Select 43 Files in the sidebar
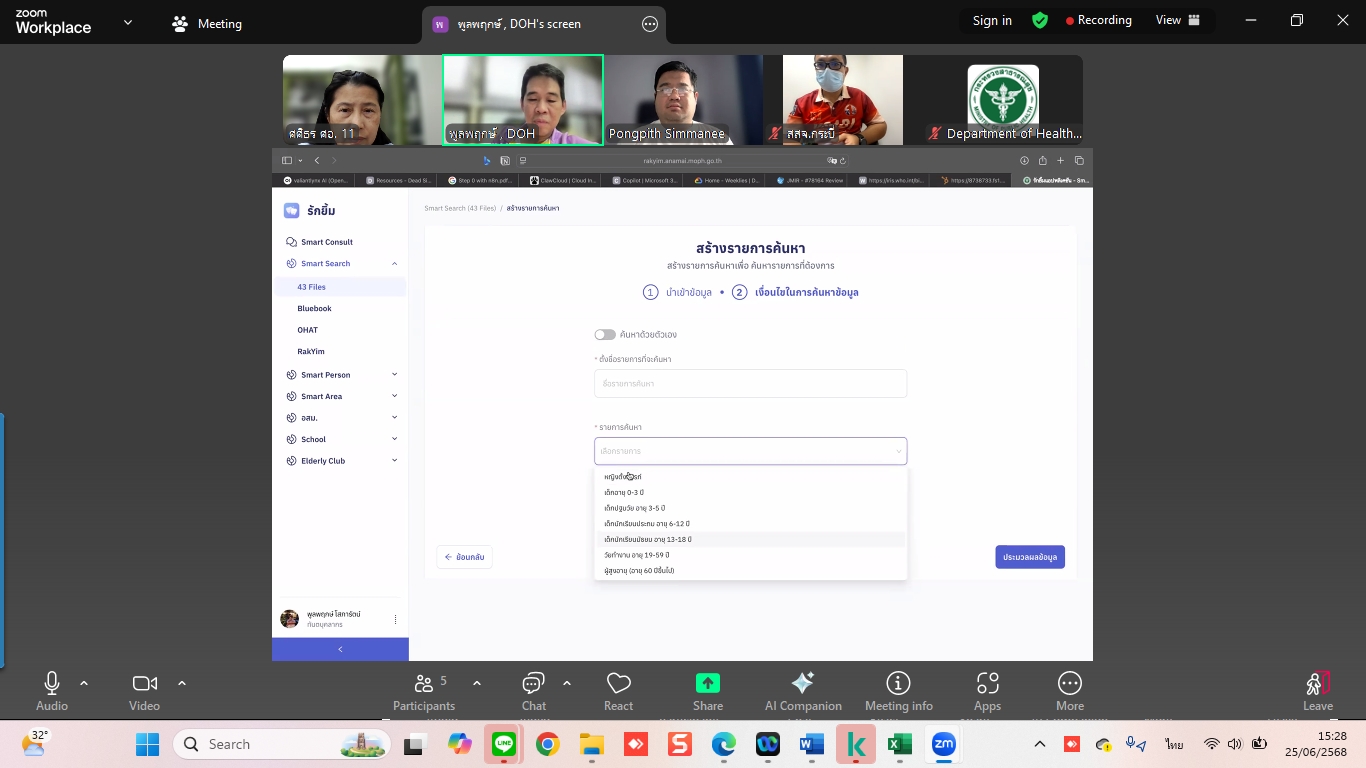The image size is (1366, 768). (x=340, y=287)
